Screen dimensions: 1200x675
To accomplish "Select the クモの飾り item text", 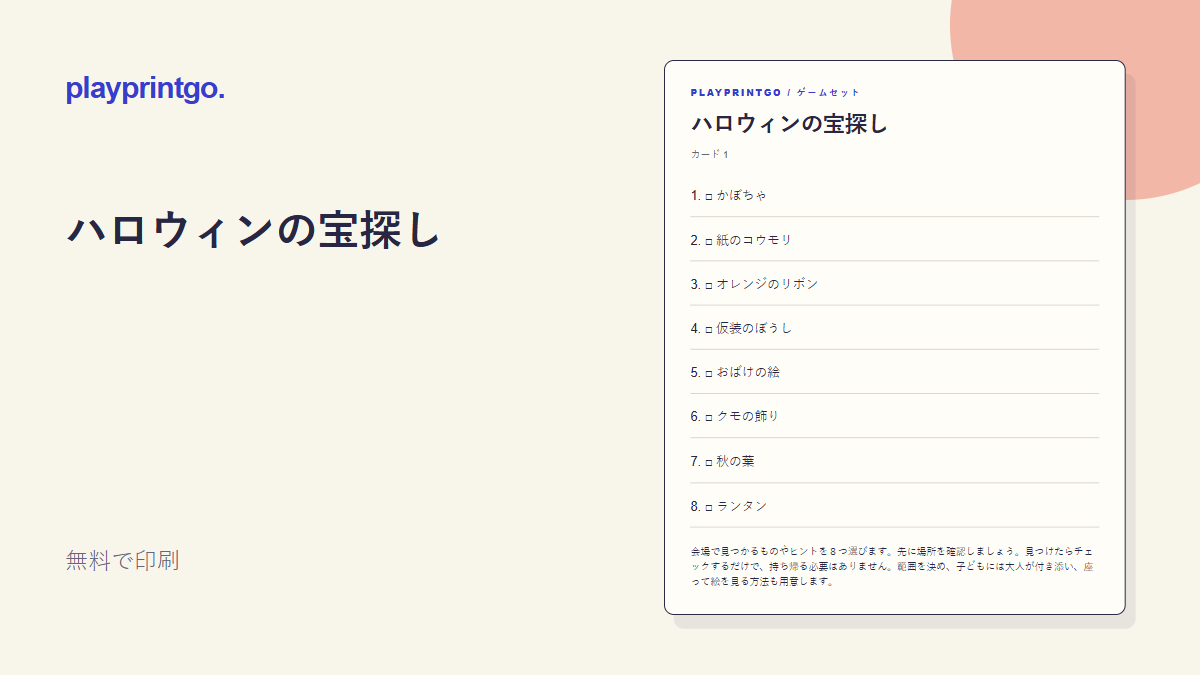I will [x=748, y=416].
